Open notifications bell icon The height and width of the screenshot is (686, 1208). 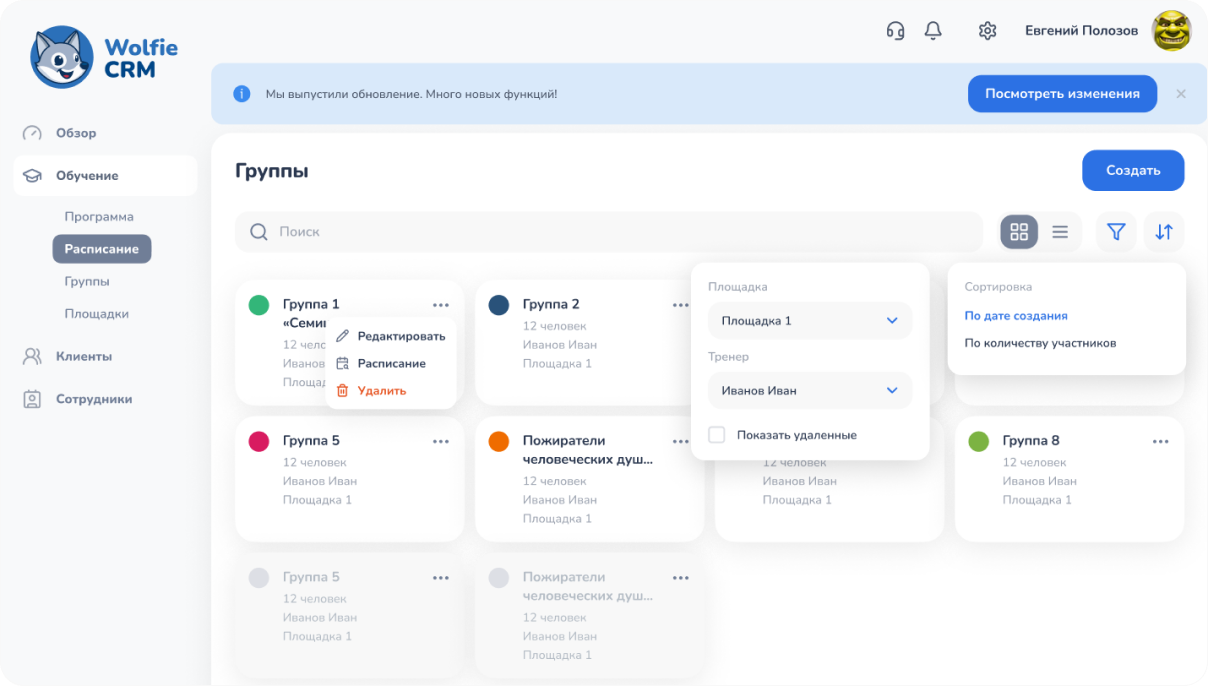point(933,31)
